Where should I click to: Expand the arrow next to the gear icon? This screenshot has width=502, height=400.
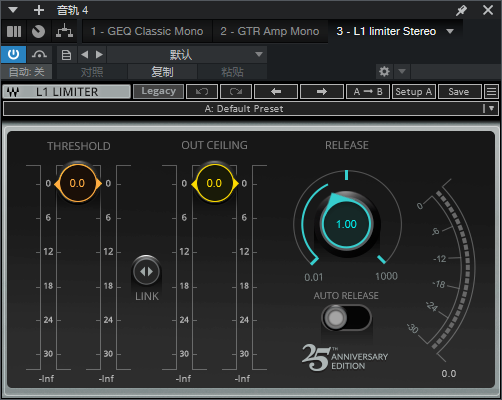click(402, 71)
